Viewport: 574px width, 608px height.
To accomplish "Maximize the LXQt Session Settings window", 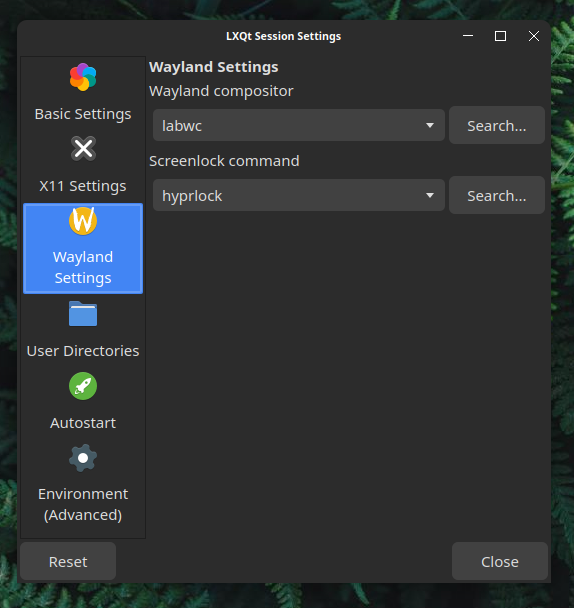I will click(x=500, y=36).
